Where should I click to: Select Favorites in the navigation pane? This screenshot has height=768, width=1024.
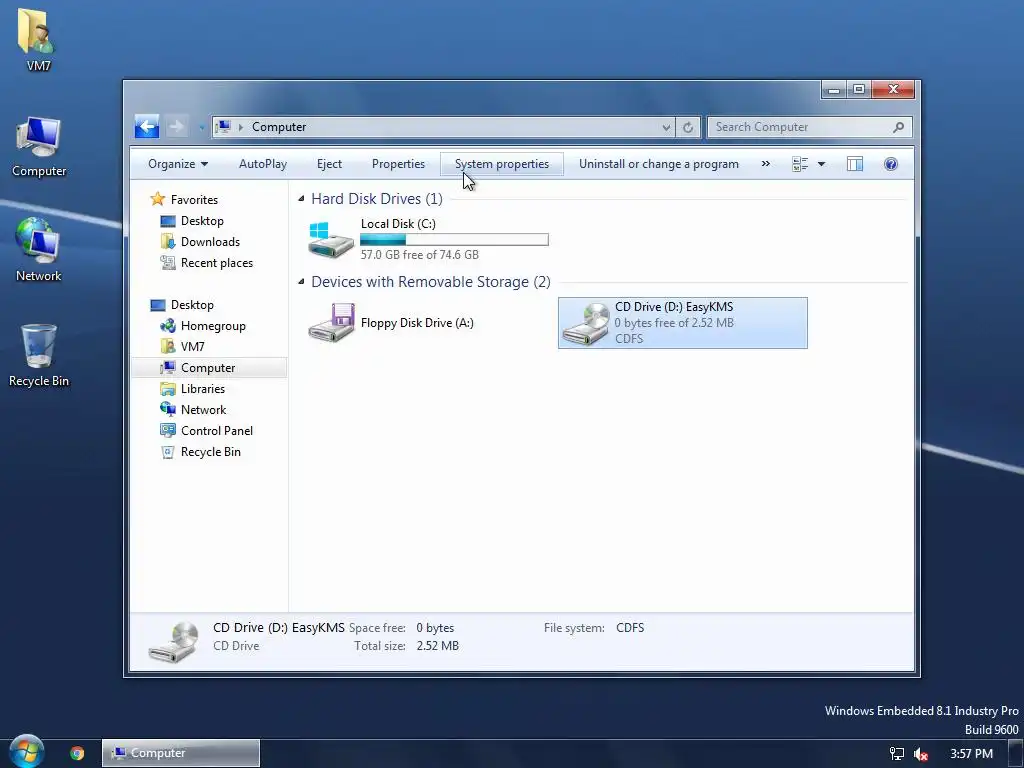(194, 200)
